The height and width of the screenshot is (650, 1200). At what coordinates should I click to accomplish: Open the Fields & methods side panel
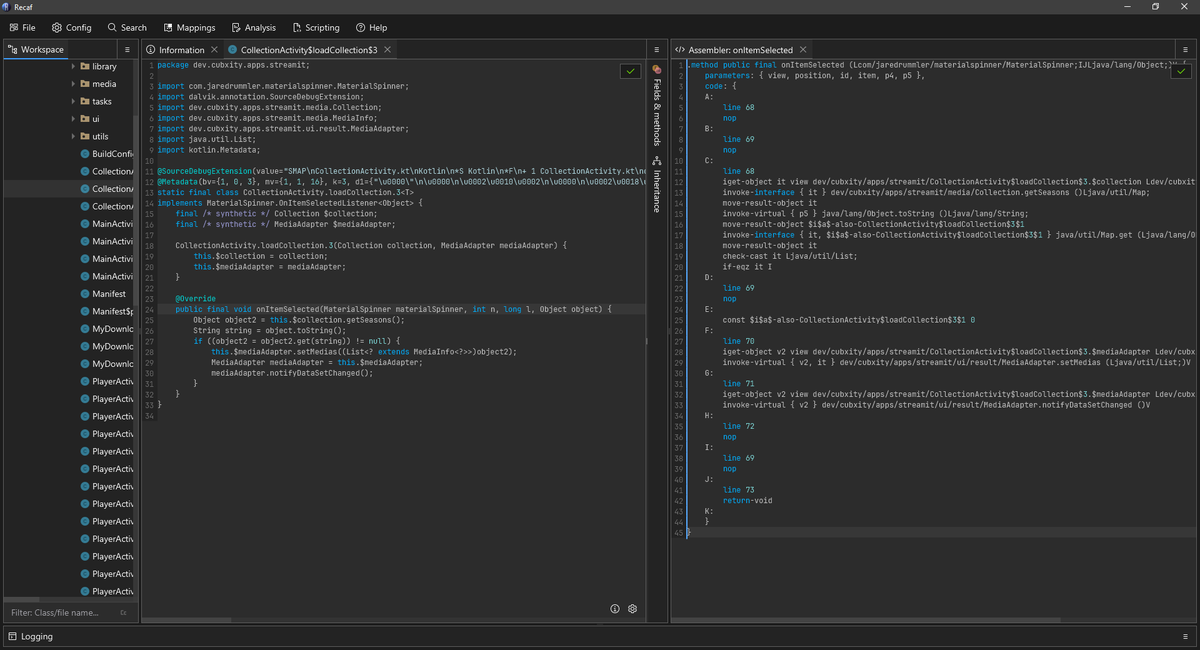click(657, 105)
